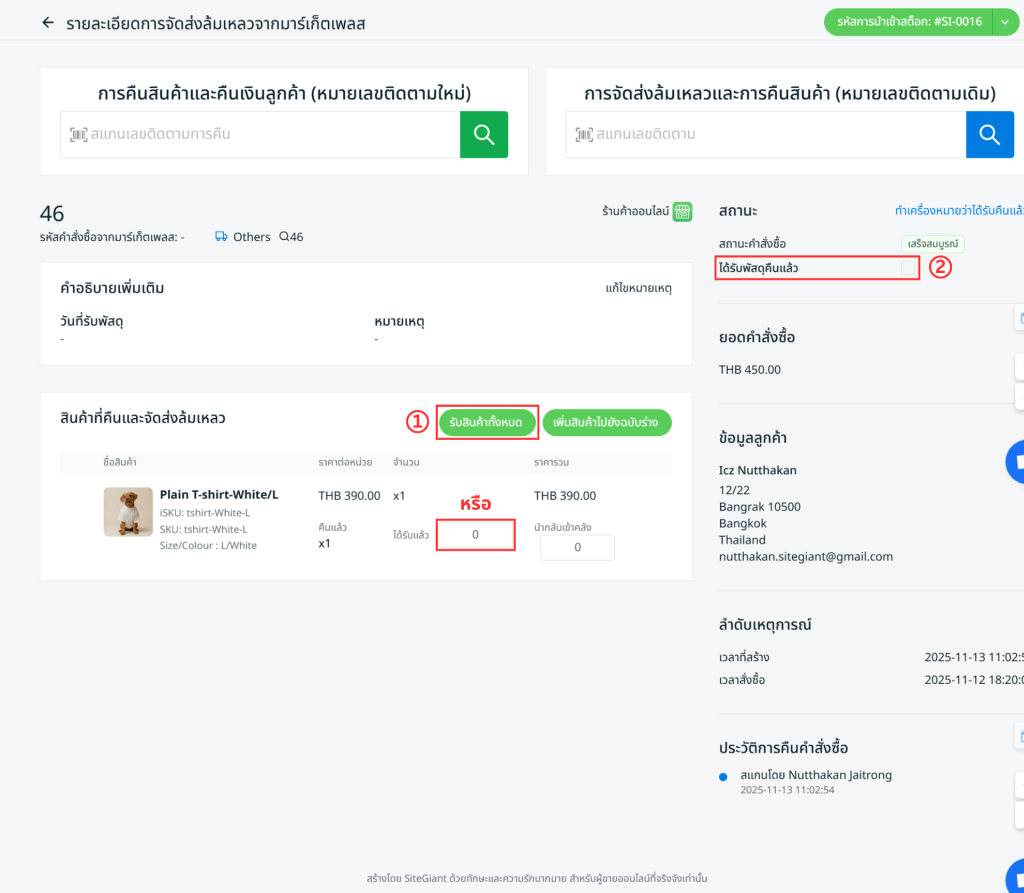Viewport: 1024px width, 893px height.
Task: Click the Plain T-shirt product thumbnail
Action: click(x=128, y=512)
